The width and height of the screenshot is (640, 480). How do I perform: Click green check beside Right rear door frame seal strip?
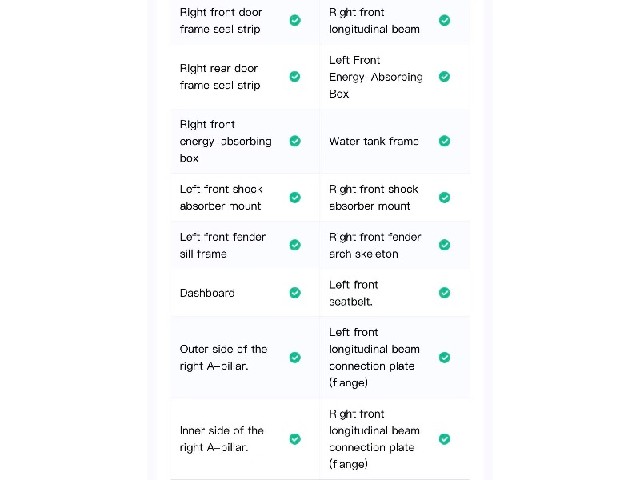pos(295,77)
